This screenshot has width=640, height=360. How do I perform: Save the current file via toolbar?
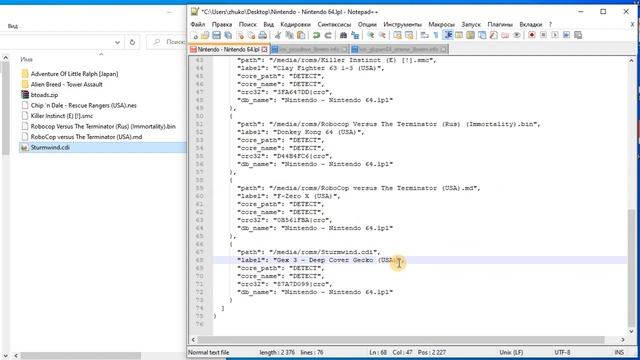coord(216,36)
